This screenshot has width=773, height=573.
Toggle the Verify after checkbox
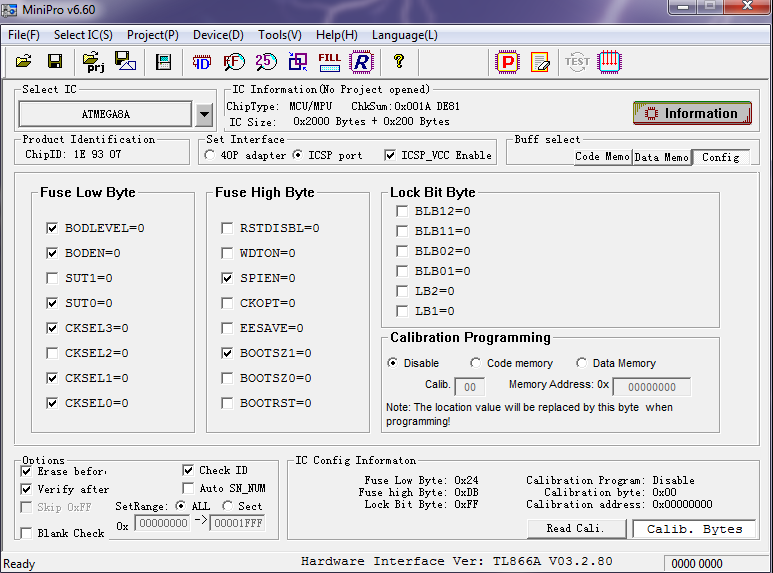pyautogui.click(x=26, y=489)
